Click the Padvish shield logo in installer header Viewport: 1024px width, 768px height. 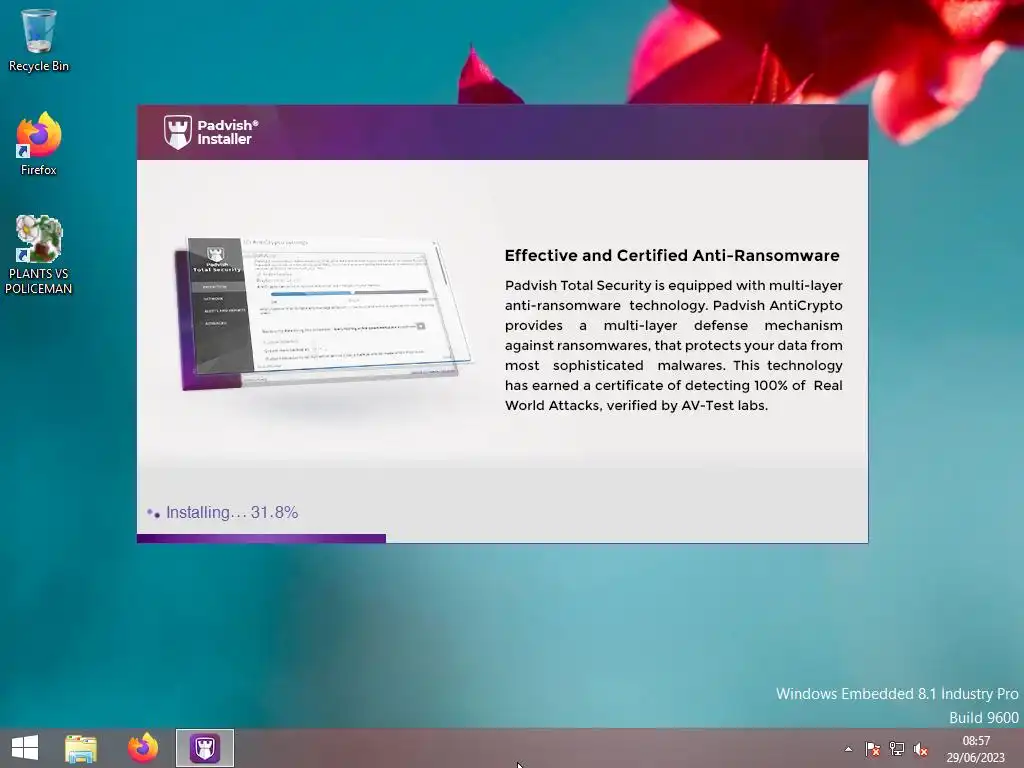click(178, 132)
